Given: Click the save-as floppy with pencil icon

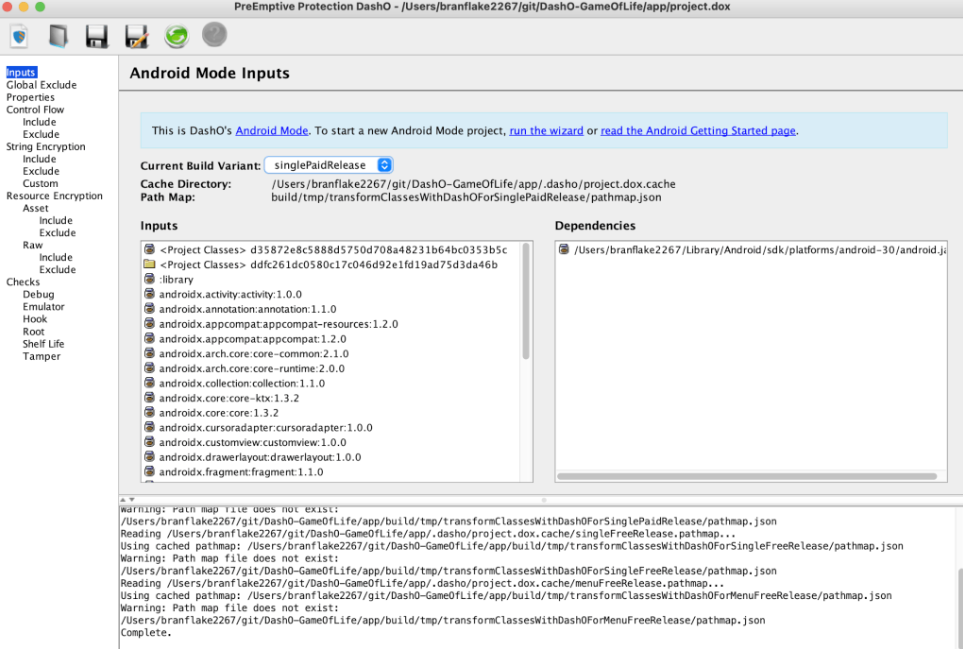Looking at the screenshot, I should [136, 37].
